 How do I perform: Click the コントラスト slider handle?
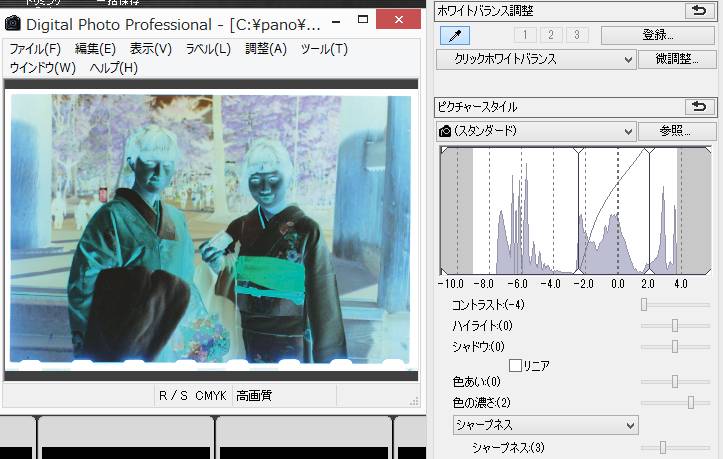(x=644, y=304)
